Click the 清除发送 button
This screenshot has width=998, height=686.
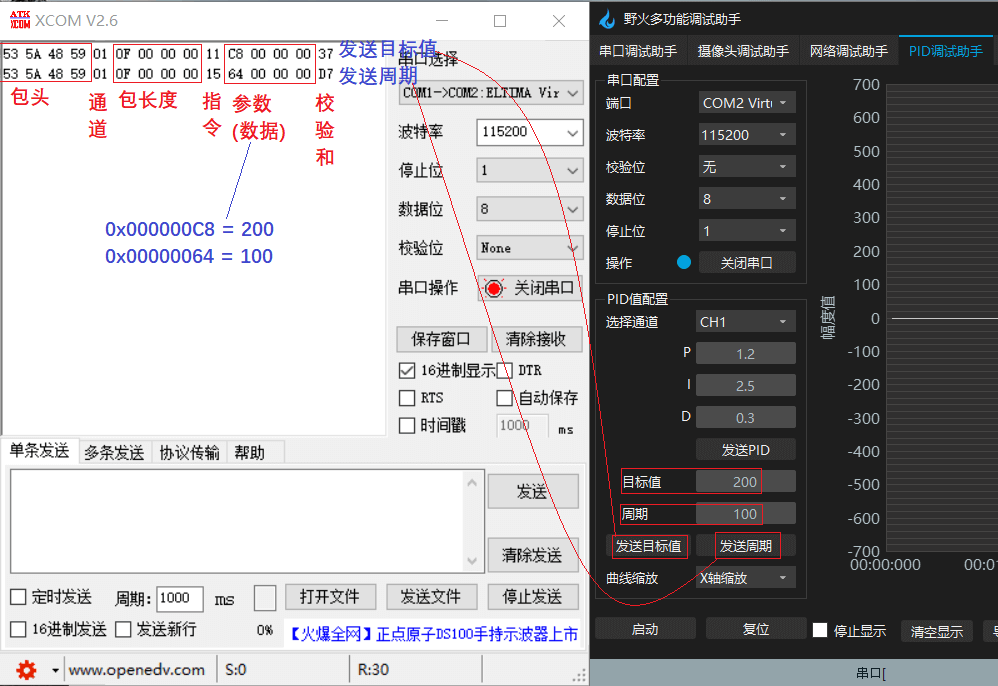click(533, 555)
